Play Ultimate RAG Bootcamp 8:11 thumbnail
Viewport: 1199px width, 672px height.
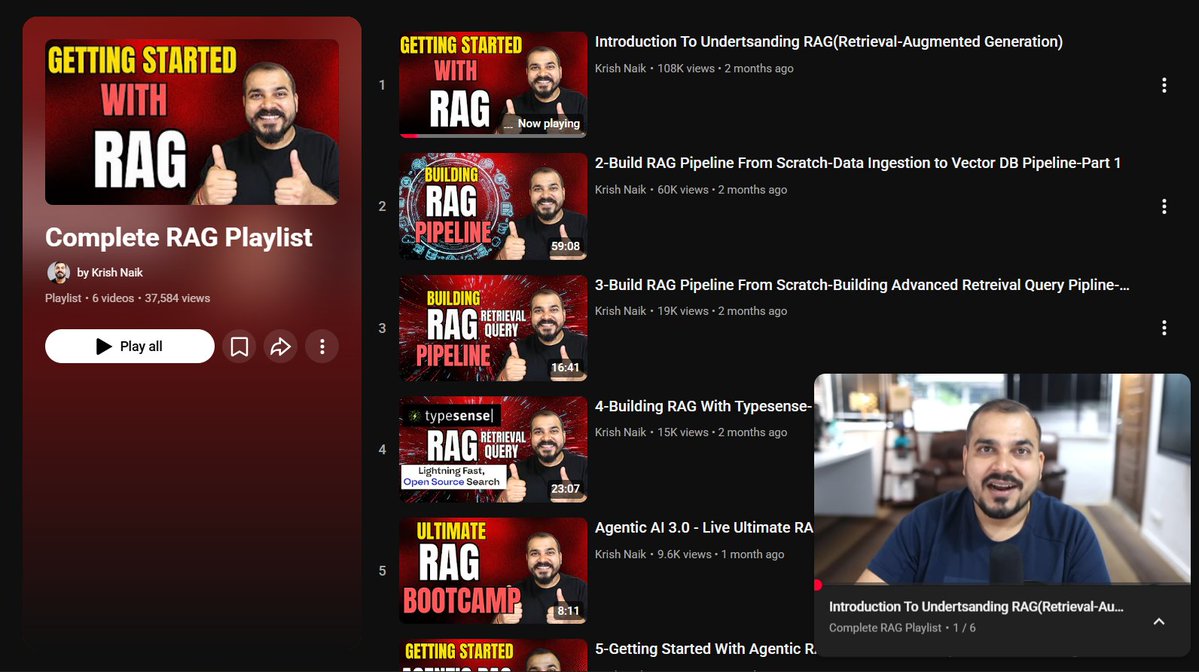(x=493, y=571)
